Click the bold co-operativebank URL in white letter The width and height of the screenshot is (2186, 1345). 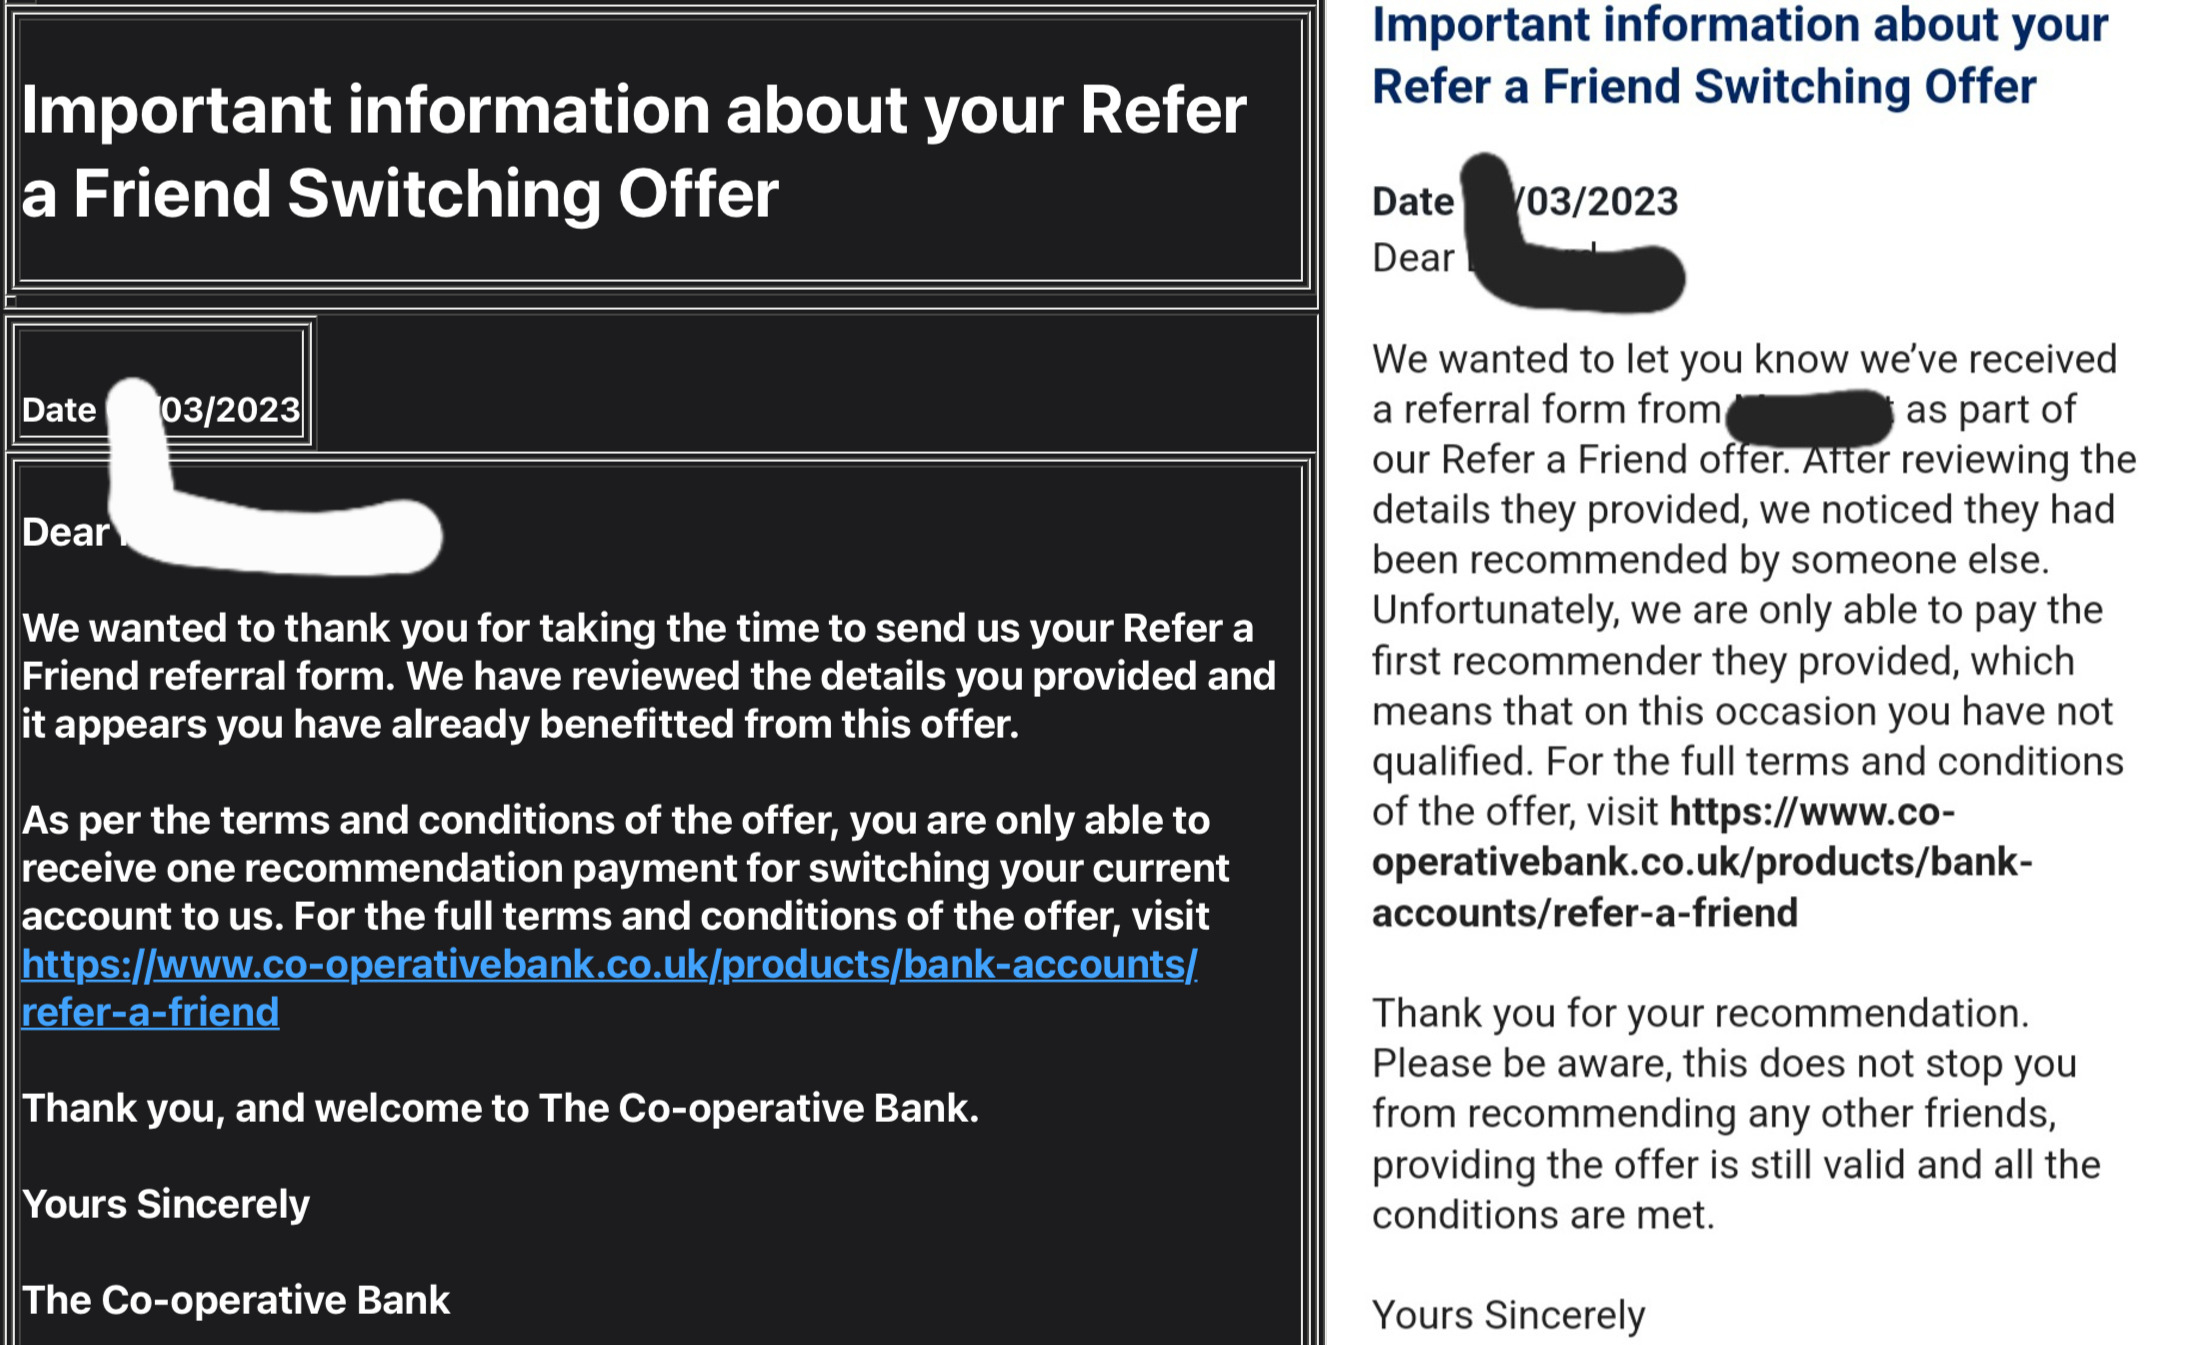tap(1702, 862)
